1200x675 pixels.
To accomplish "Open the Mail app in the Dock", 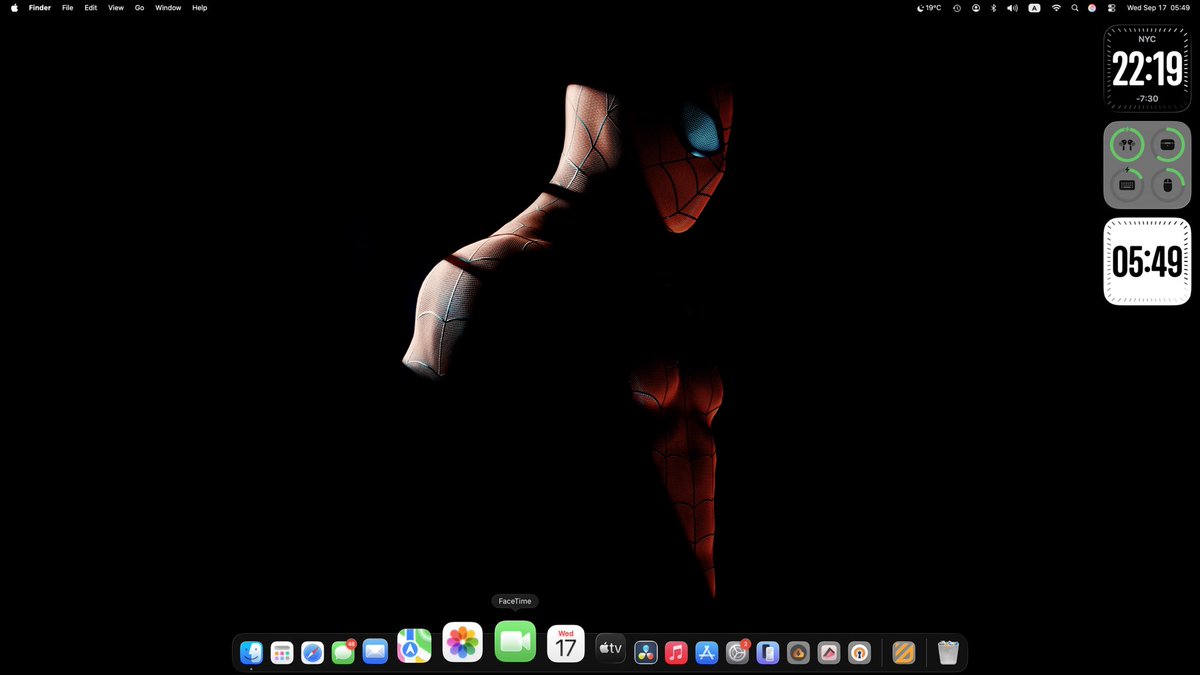I will point(375,652).
